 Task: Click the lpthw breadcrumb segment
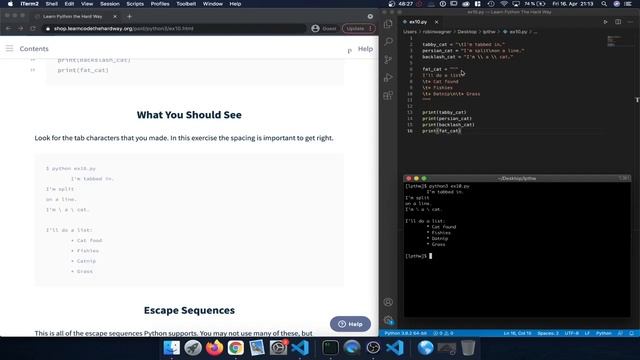(489, 31)
